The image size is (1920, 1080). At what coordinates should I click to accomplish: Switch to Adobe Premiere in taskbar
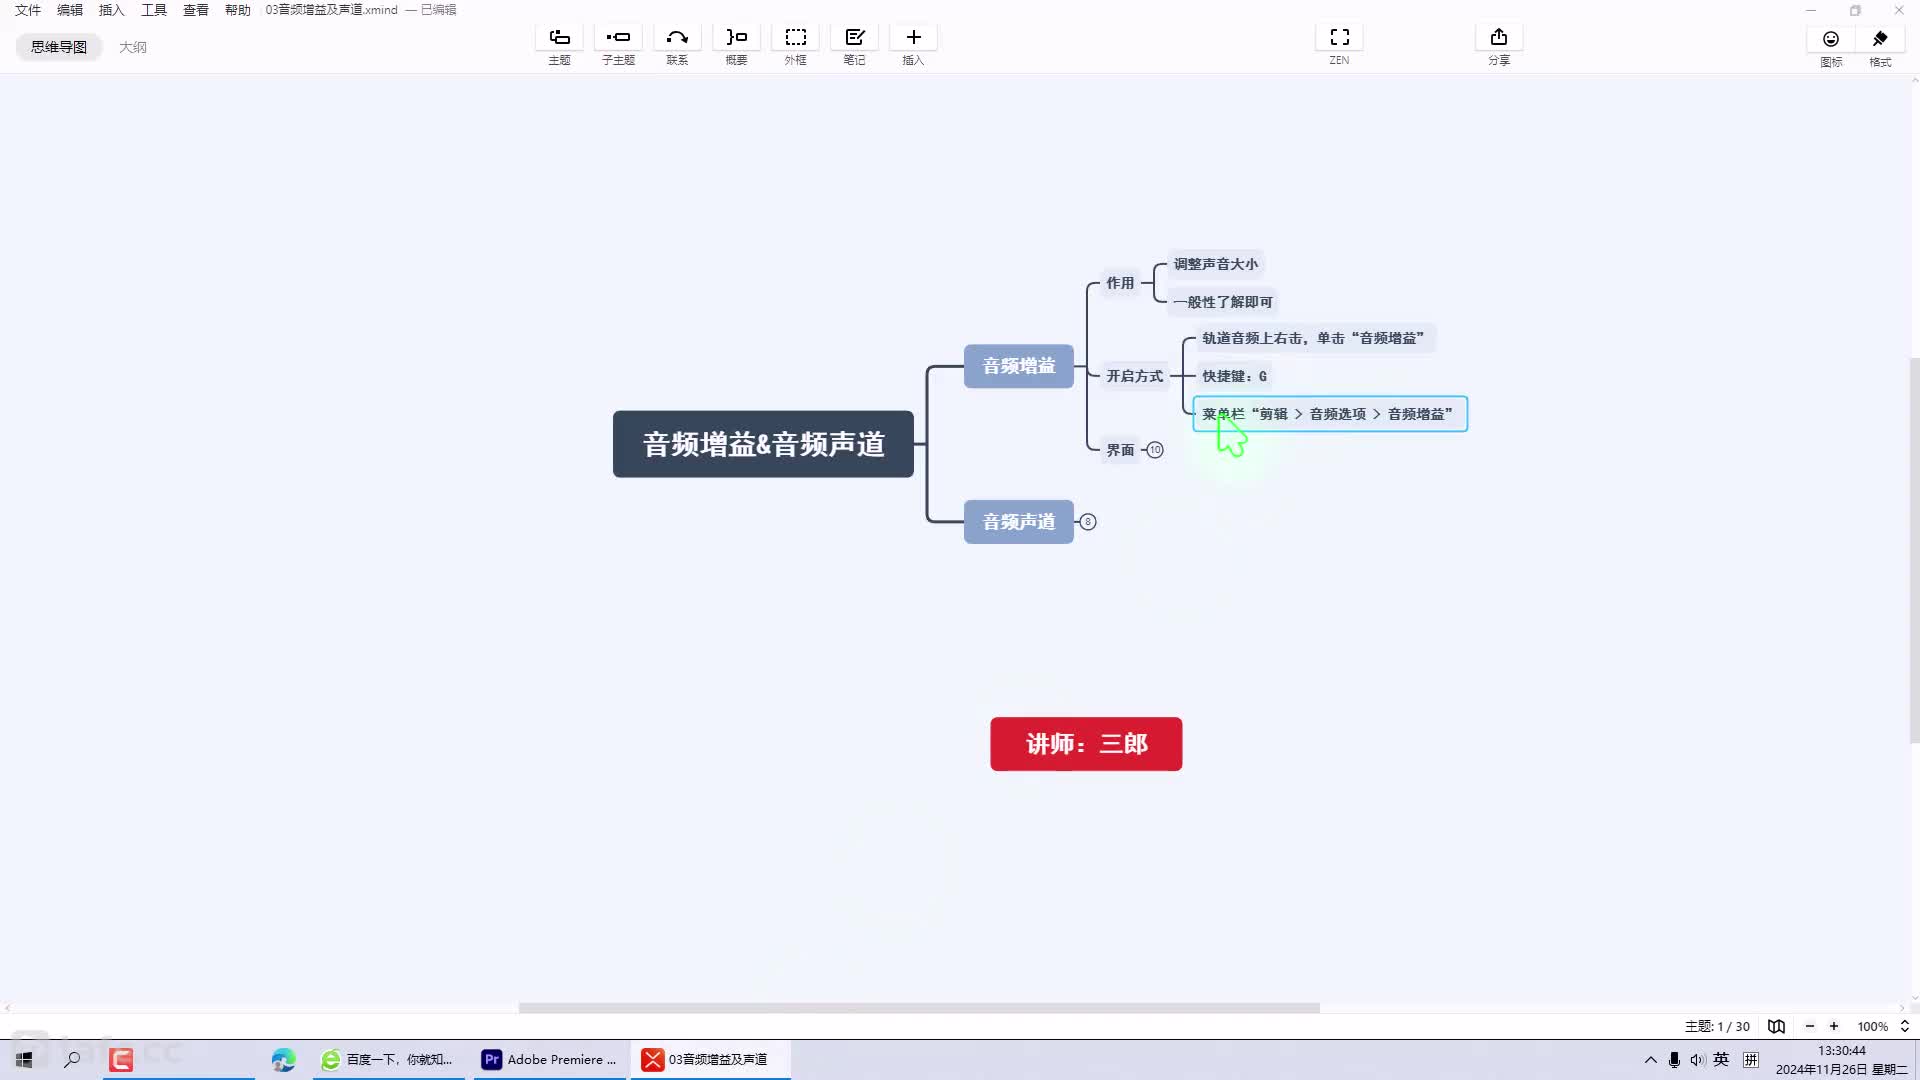pyautogui.click(x=549, y=1060)
